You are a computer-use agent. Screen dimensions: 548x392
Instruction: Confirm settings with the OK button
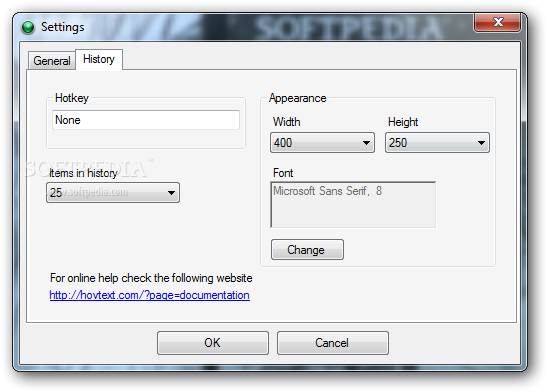213,343
